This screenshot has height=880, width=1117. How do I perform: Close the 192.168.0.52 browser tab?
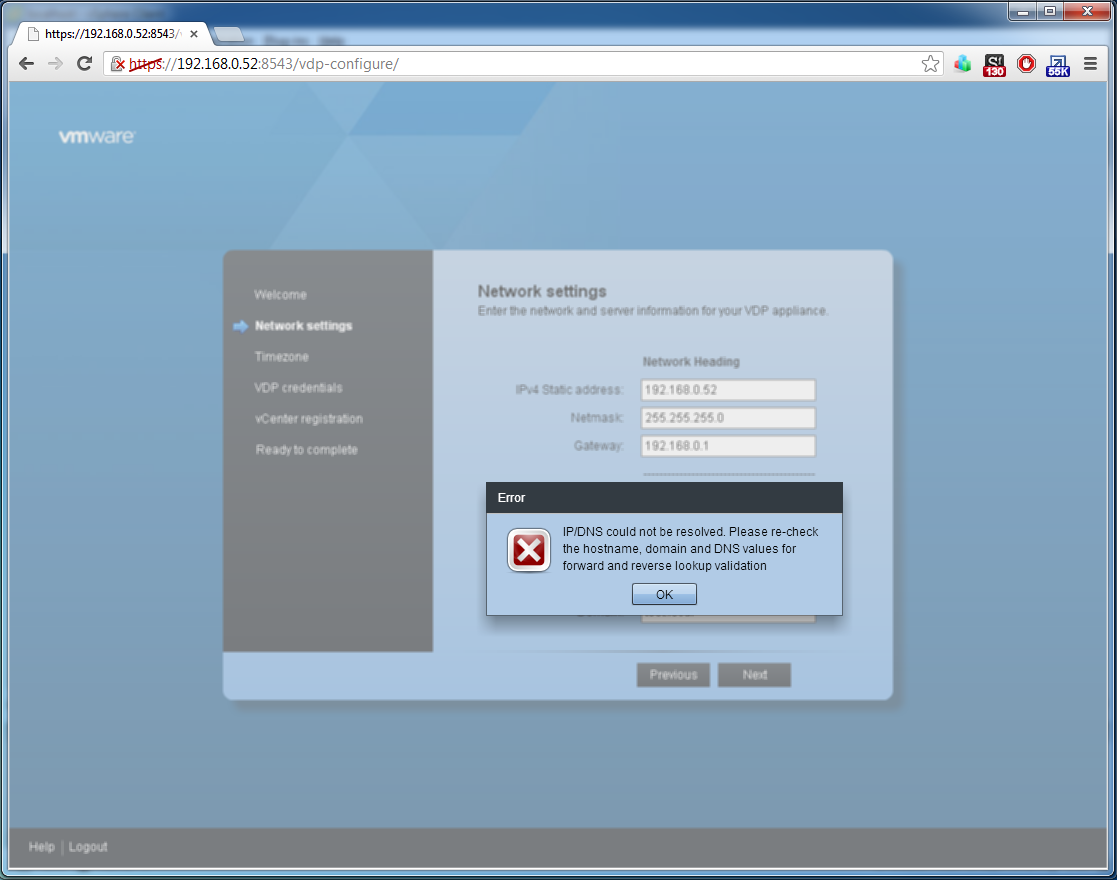pos(194,33)
